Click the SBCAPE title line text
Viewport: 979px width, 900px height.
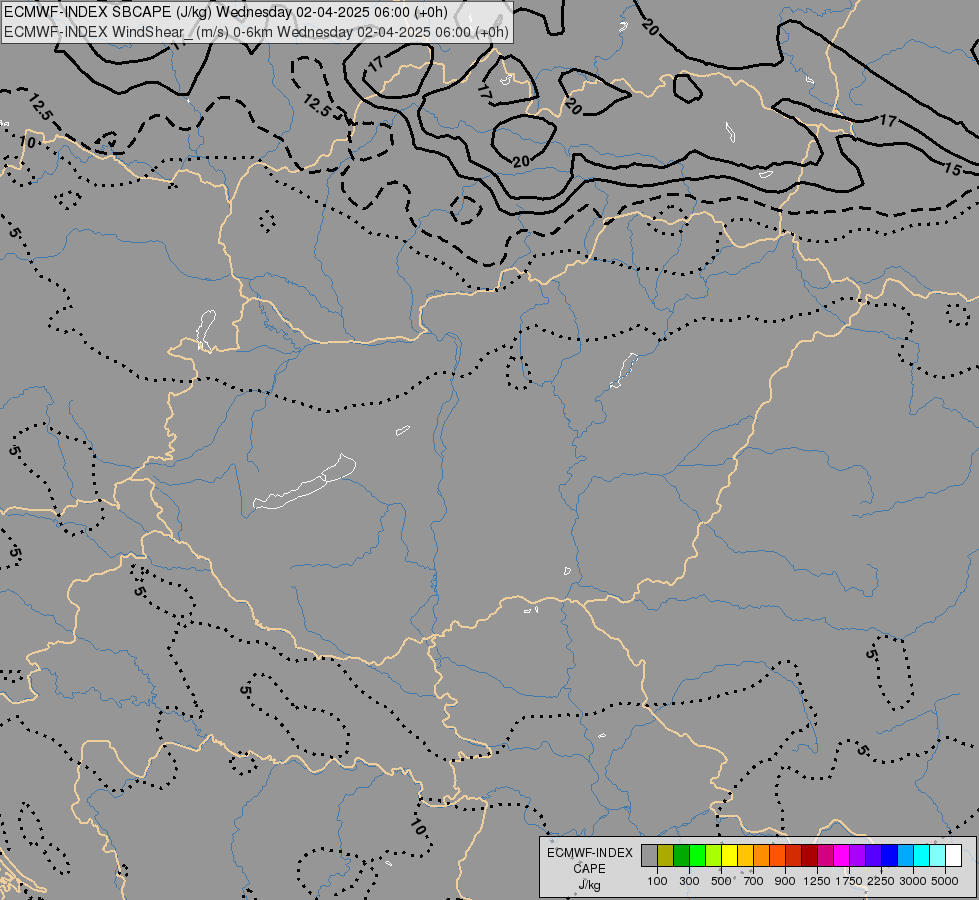point(225,12)
